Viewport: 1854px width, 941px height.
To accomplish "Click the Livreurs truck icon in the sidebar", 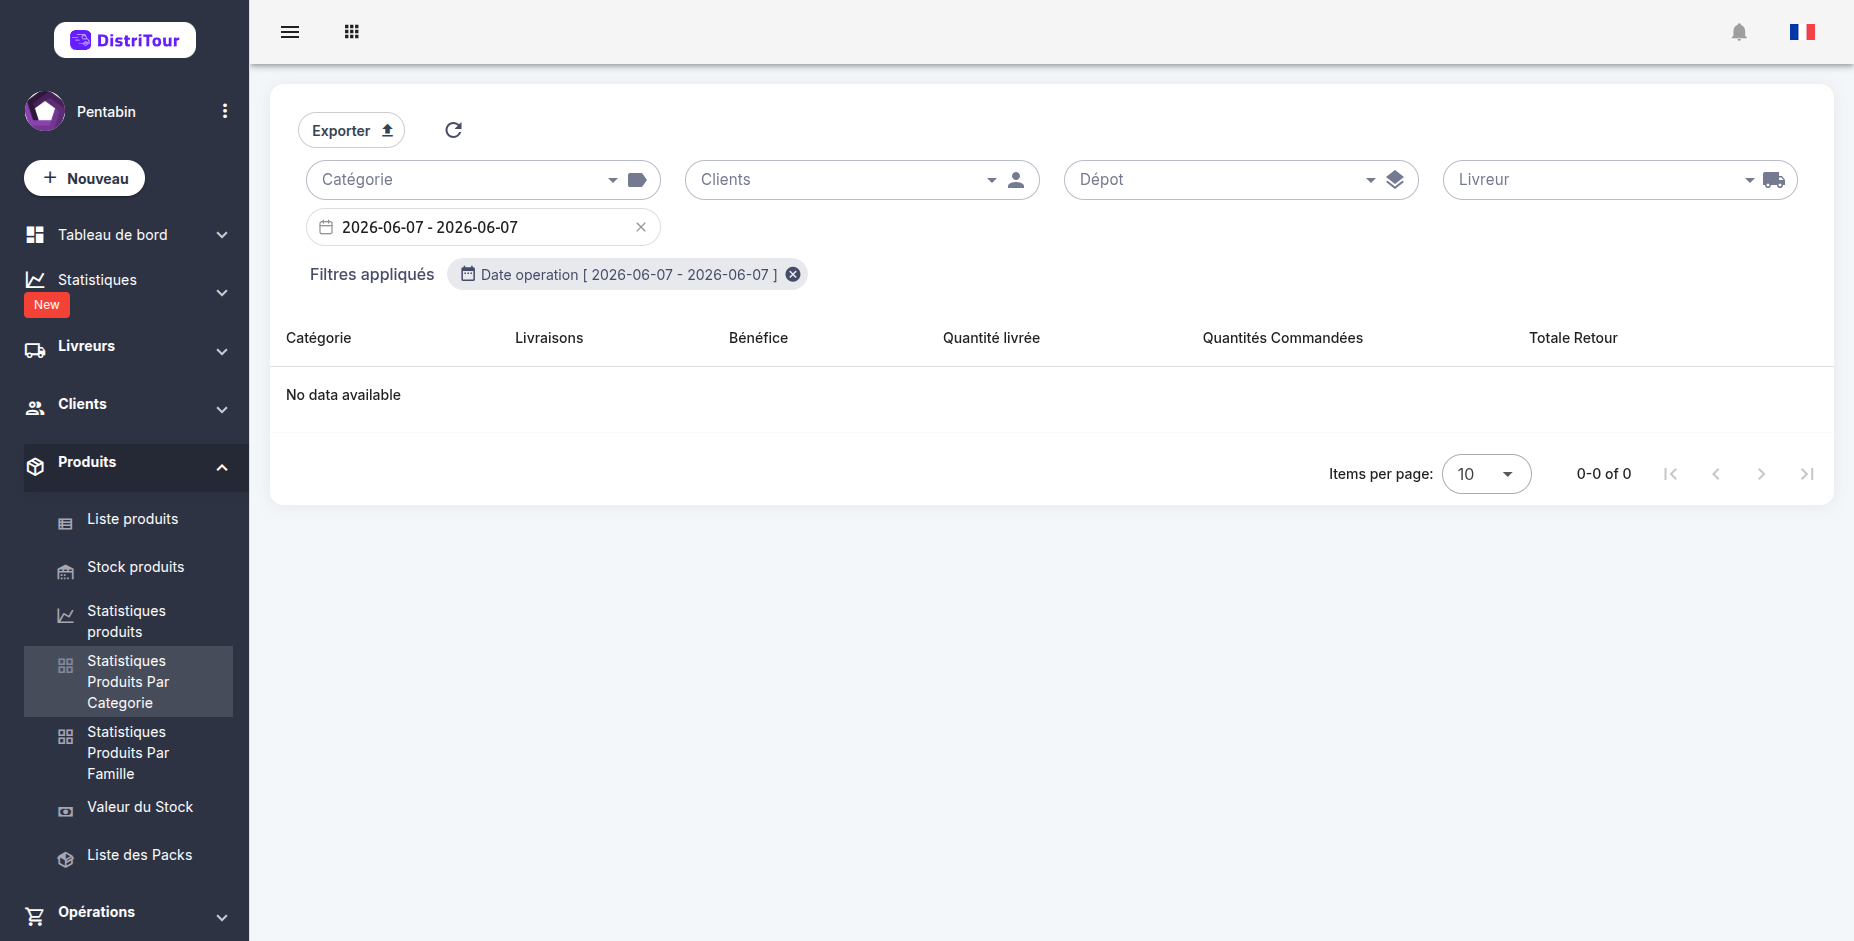I will 35,351.
